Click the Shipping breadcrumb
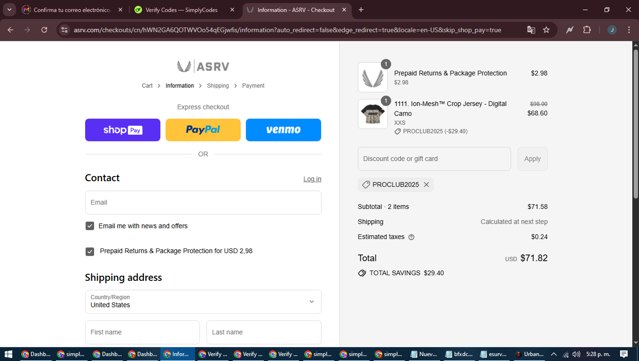 (218, 86)
